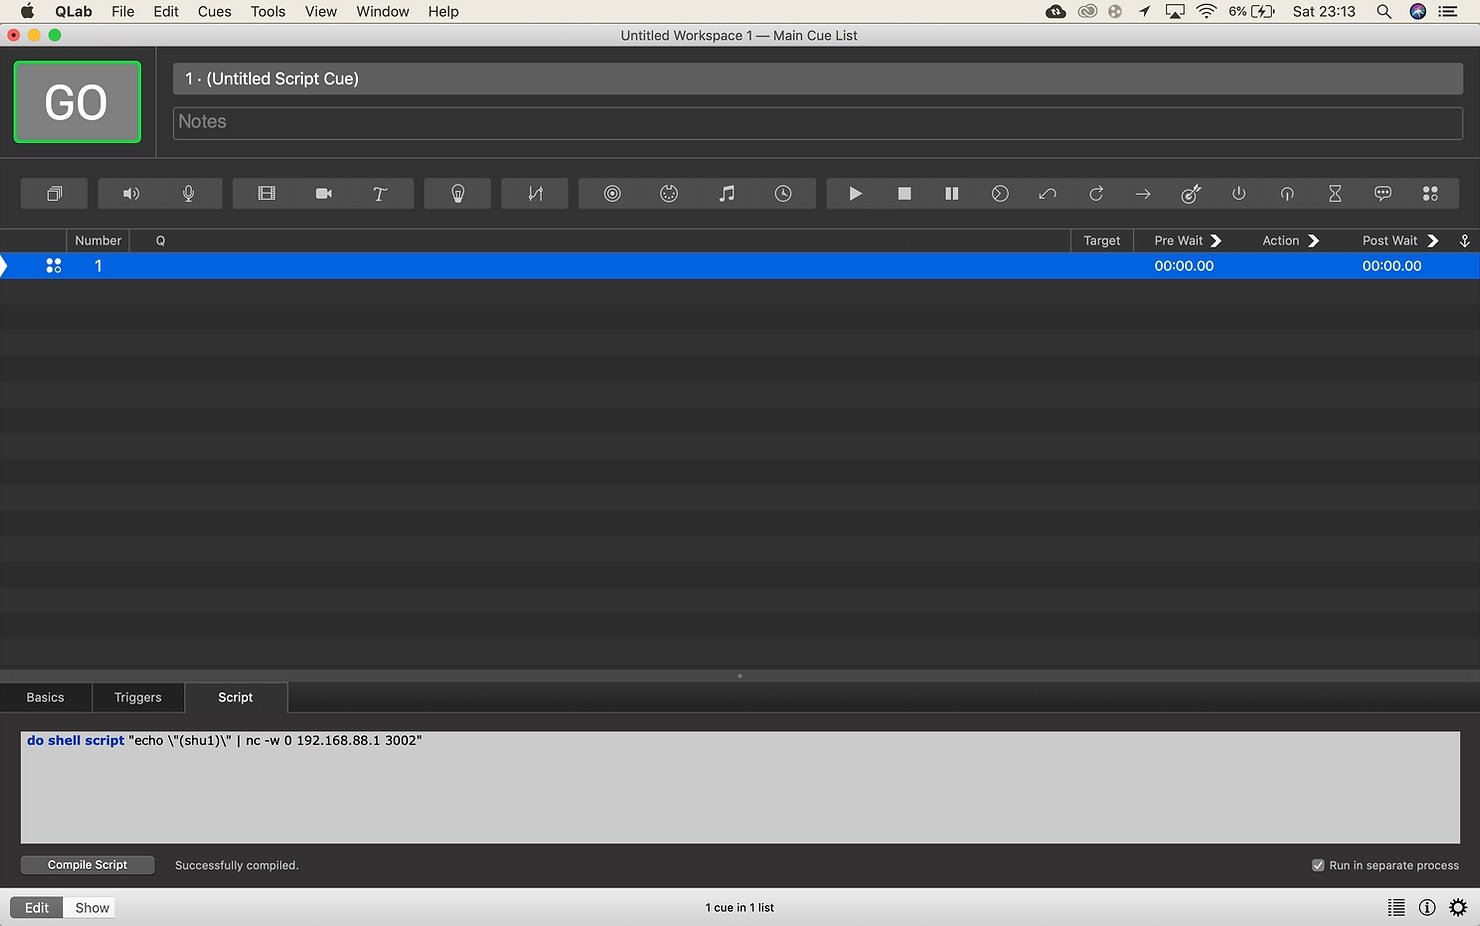Click the inspector splitter handle

pos(740,676)
